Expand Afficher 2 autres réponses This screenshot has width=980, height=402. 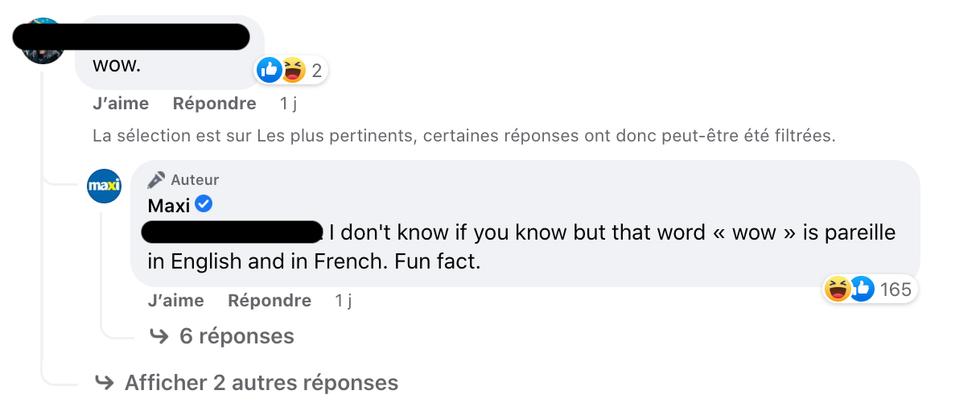click(261, 382)
